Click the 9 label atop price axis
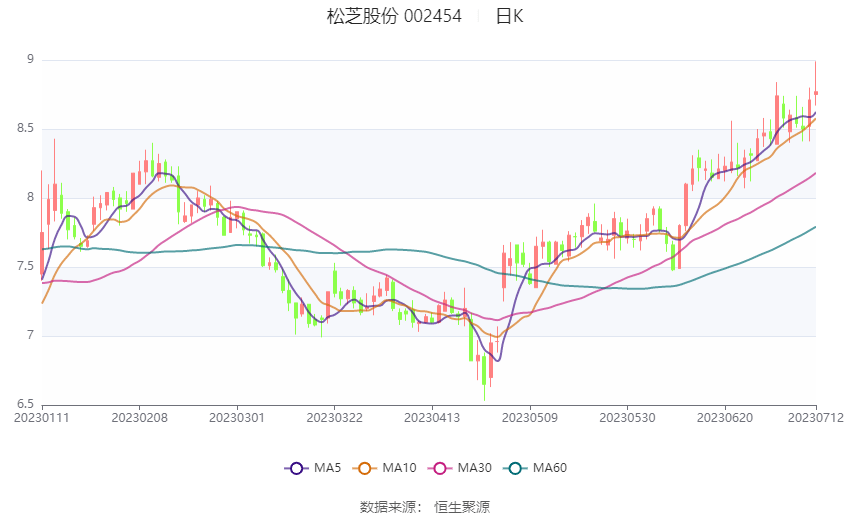Screen dimensions: 850x517 pos(30,60)
